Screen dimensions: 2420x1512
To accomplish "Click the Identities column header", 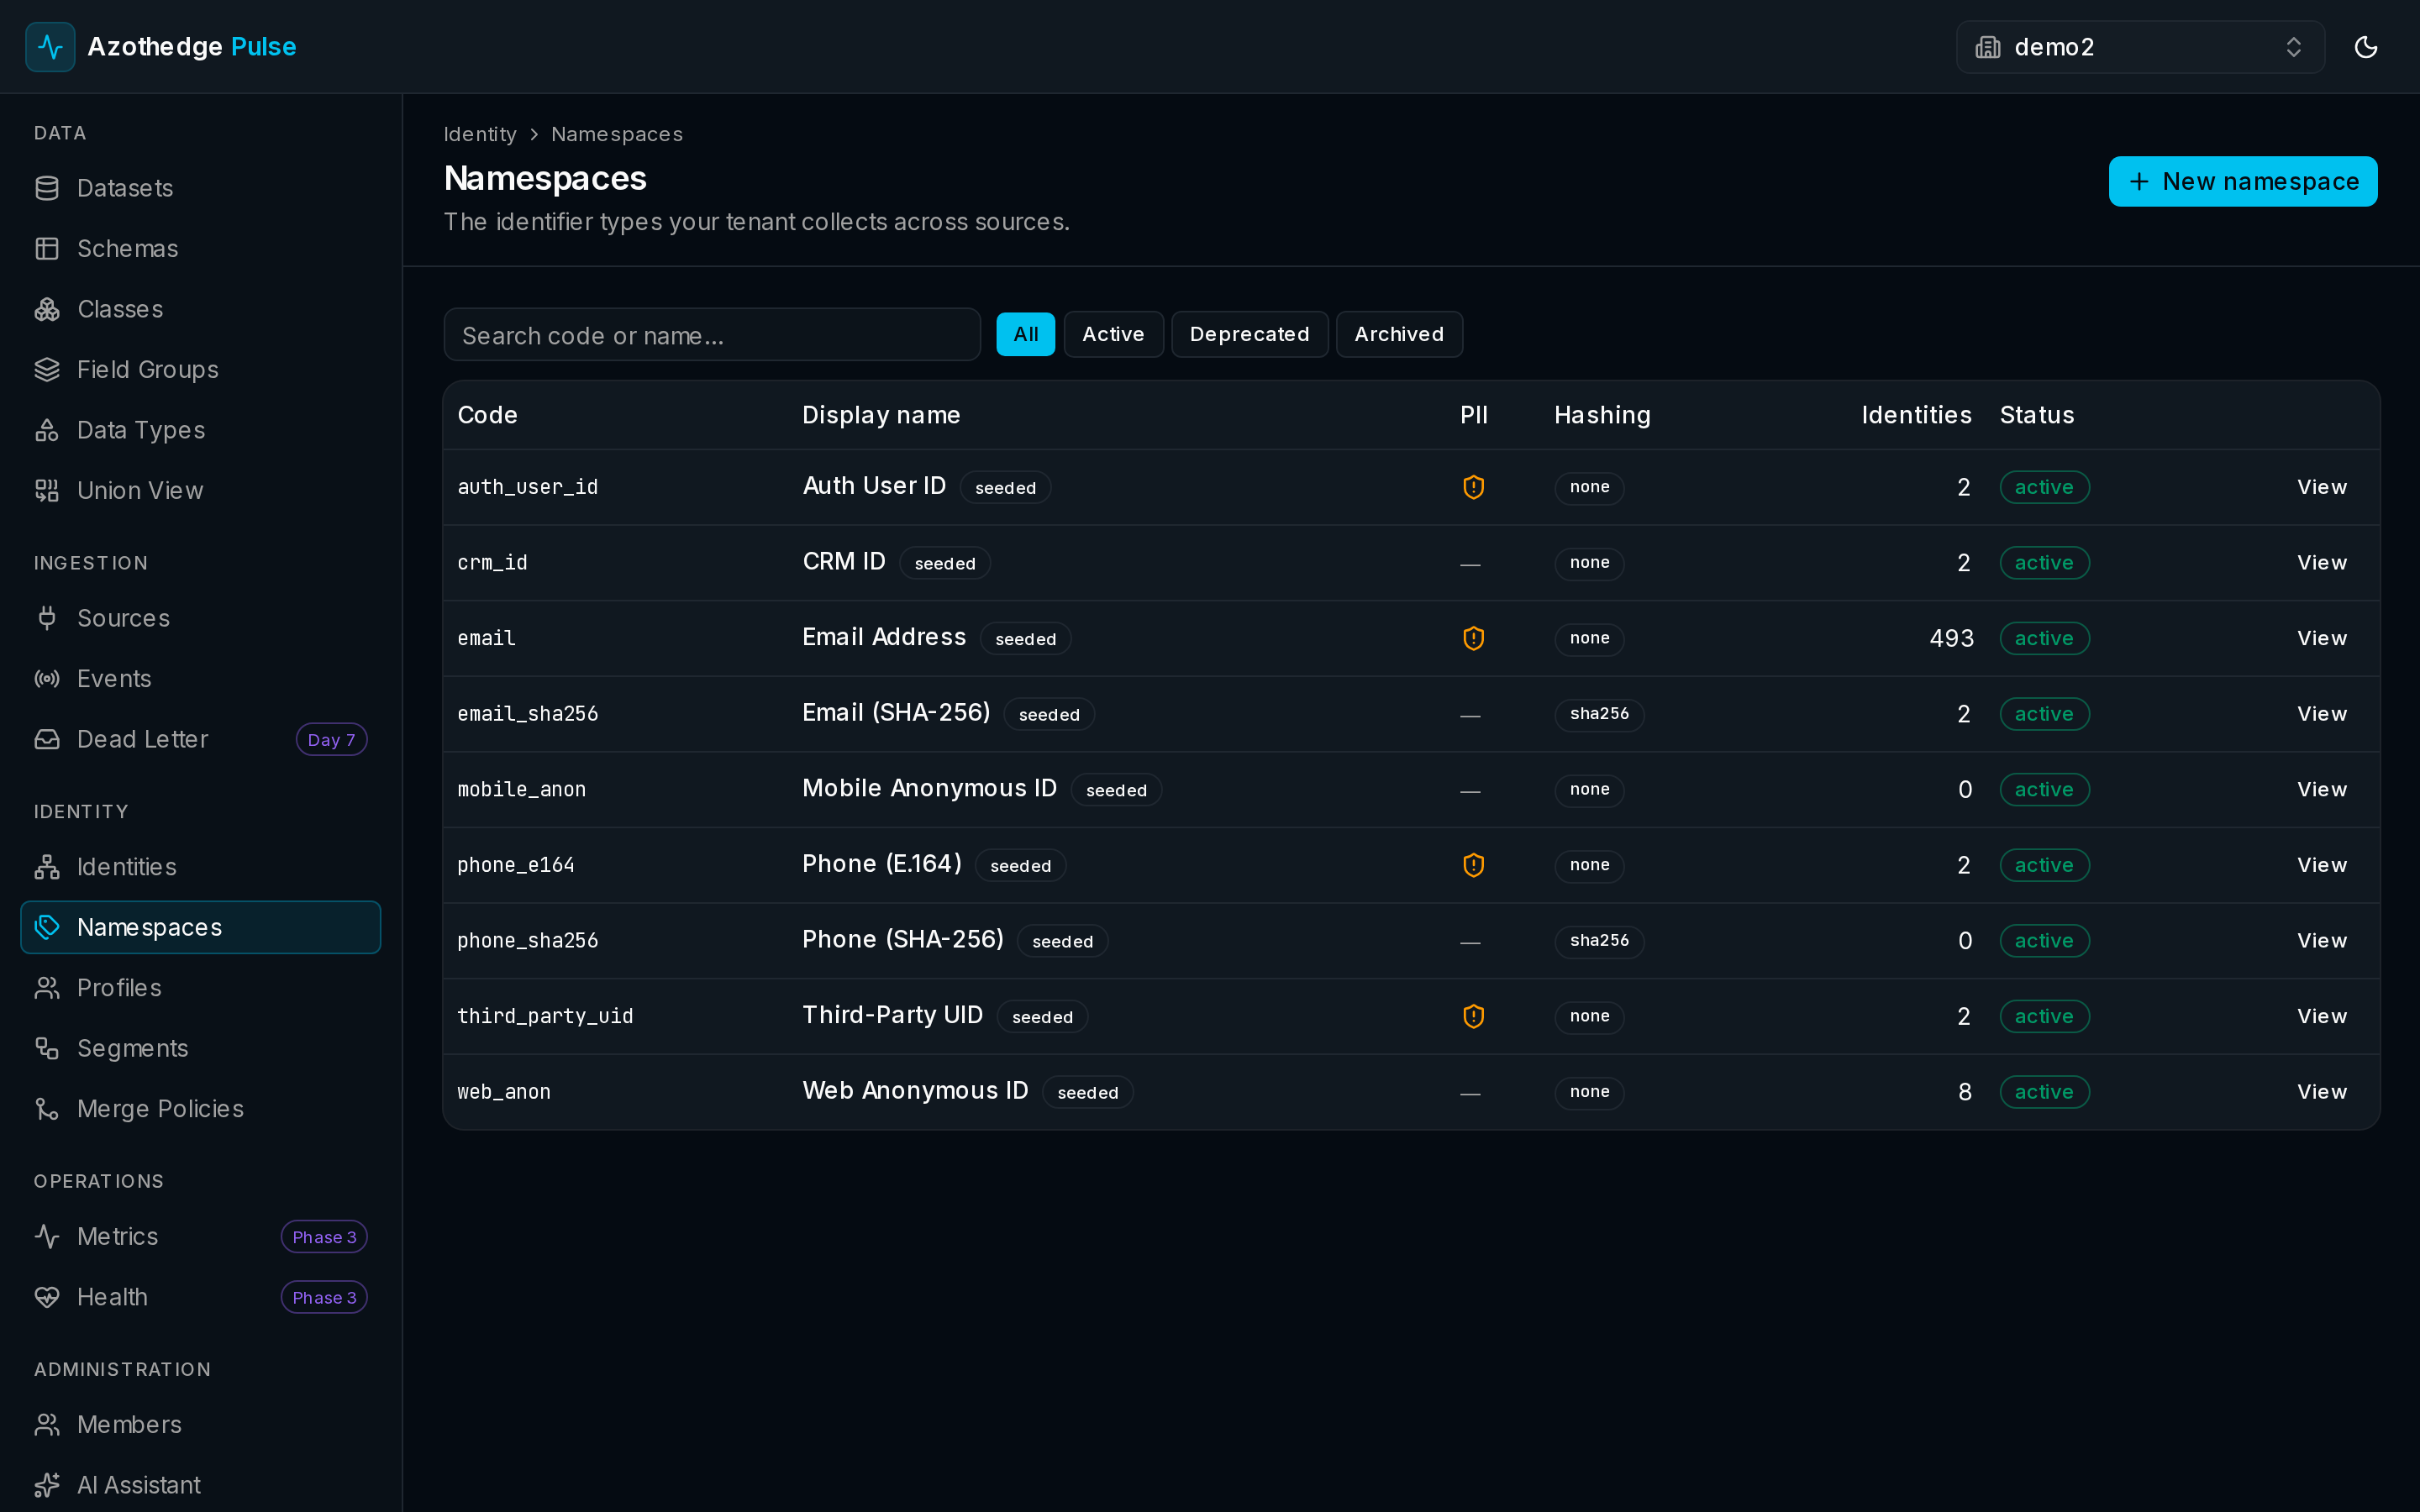I will point(1916,415).
